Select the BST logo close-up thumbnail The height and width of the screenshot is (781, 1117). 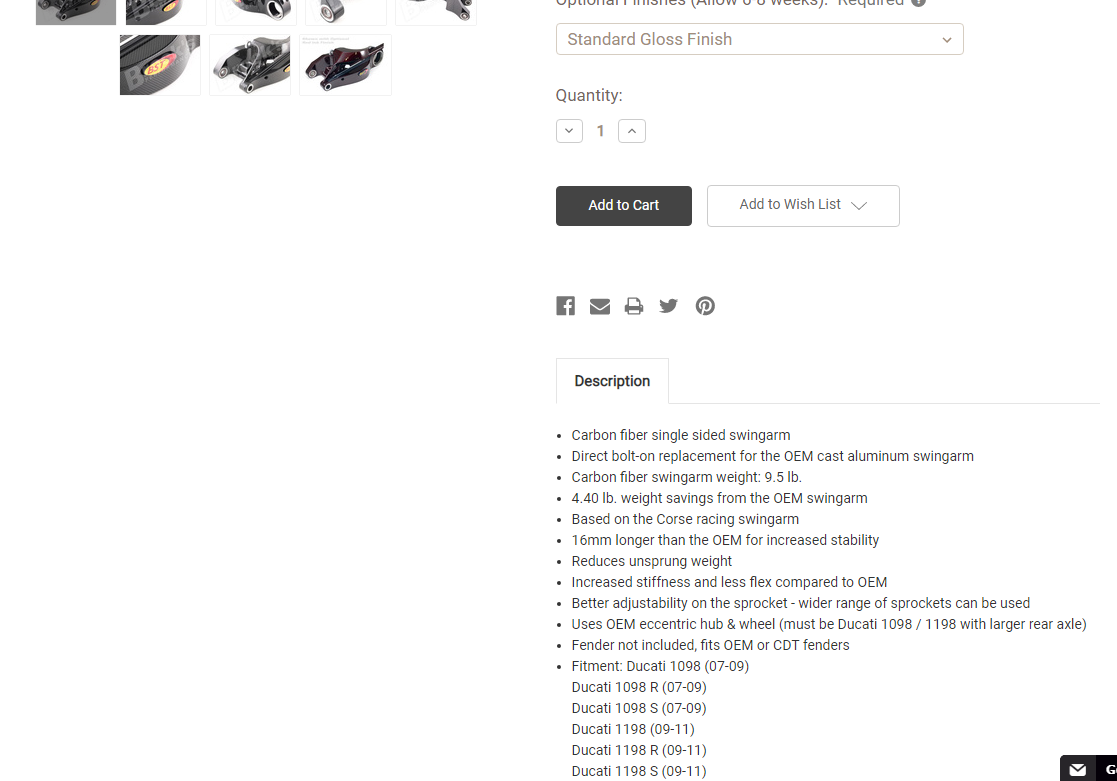[x=160, y=65]
